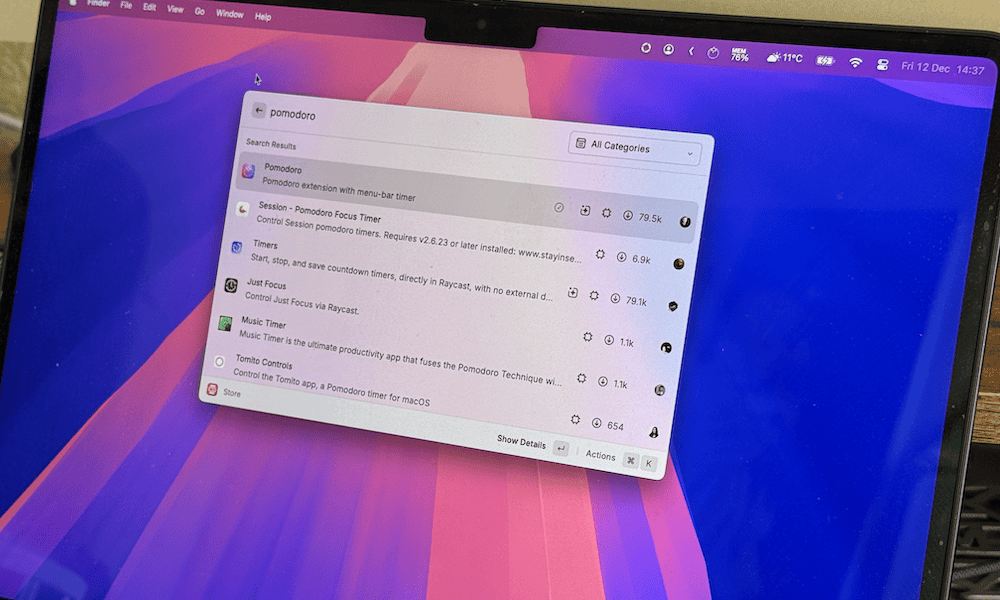Click the battery charging status icon
This screenshot has height=600, width=1000.
(825, 61)
